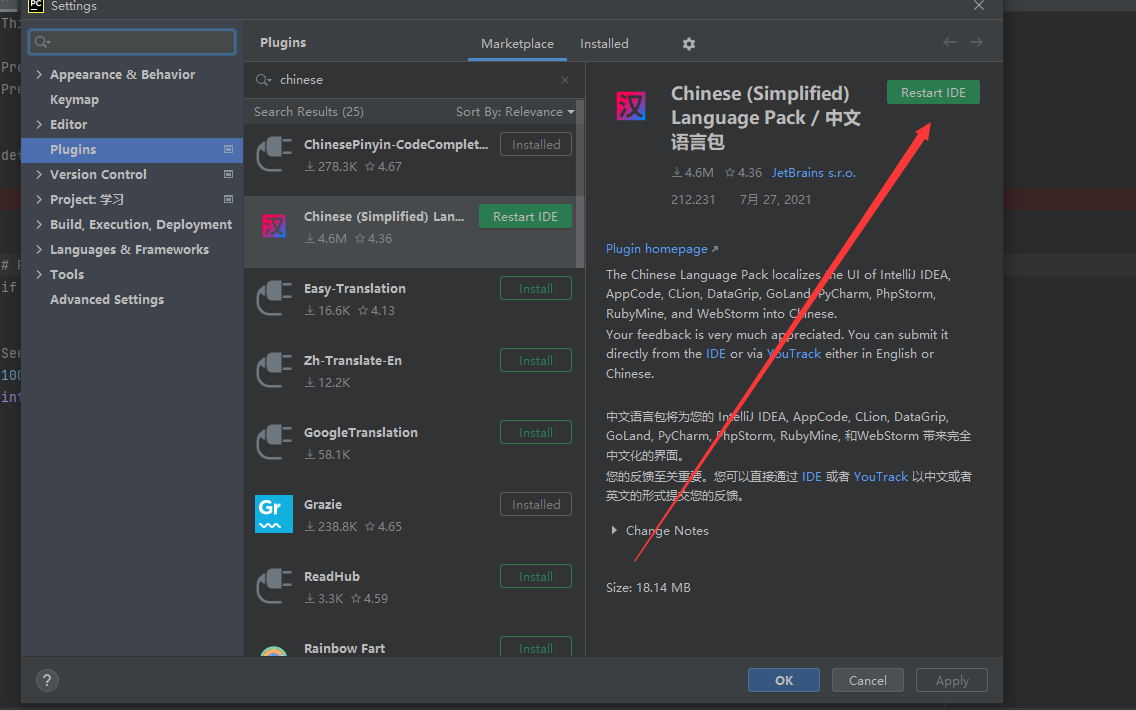Expand Project: 学习 settings node
This screenshot has width=1136, height=710.
pos(39,199)
